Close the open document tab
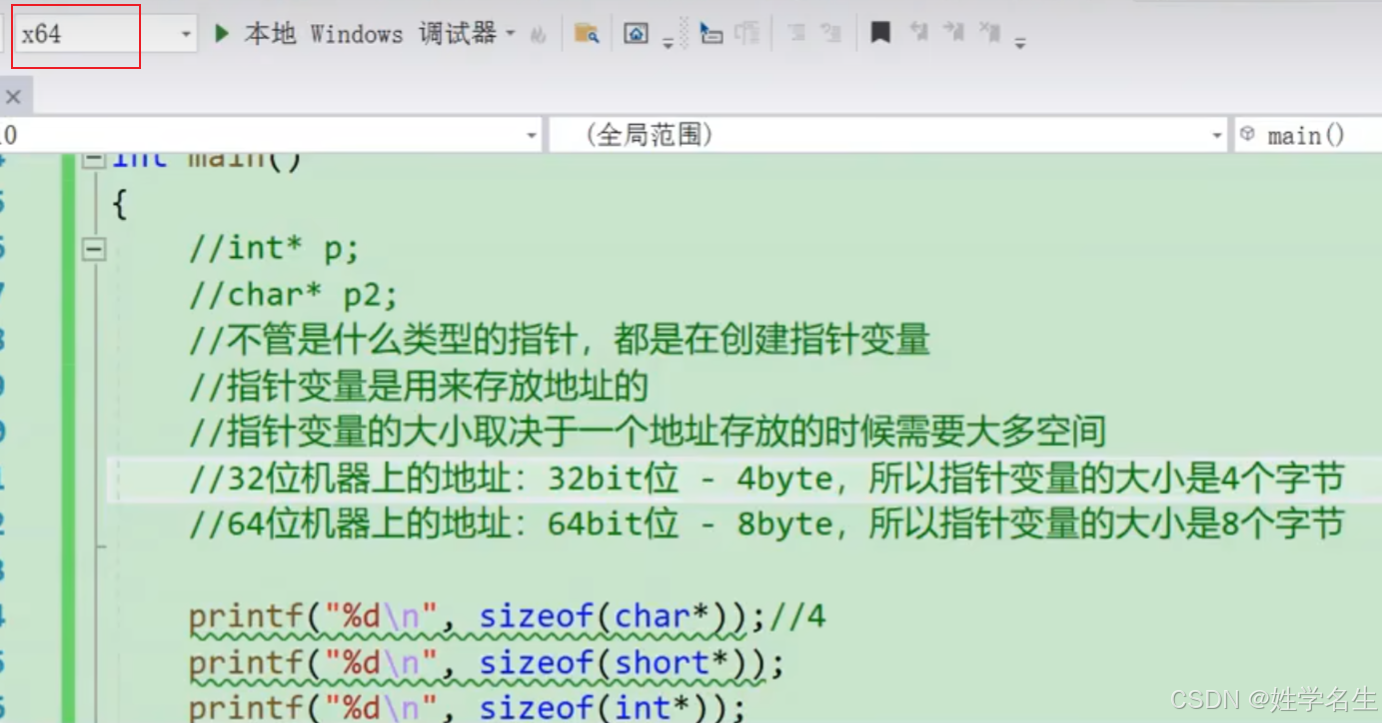 tap(13, 97)
